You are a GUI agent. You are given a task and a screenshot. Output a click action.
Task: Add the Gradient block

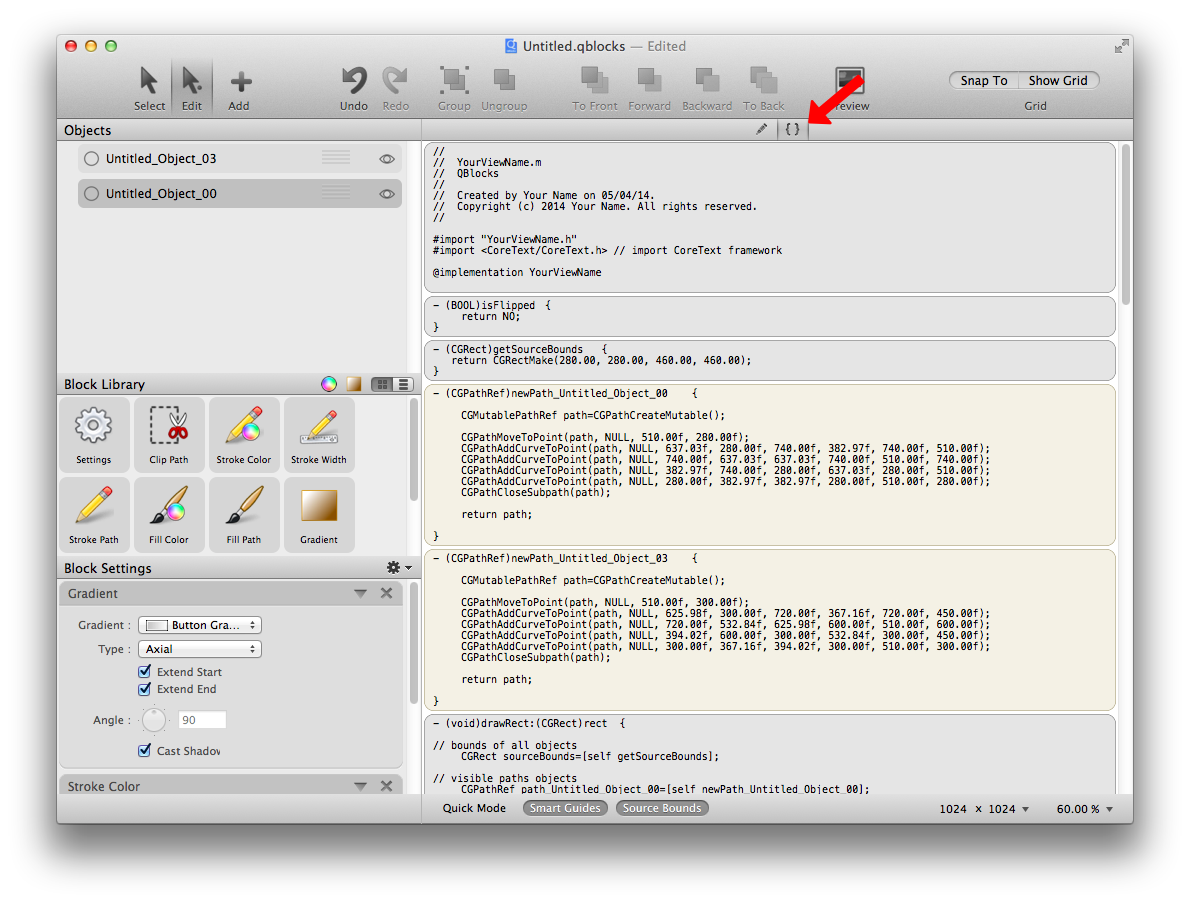click(319, 514)
